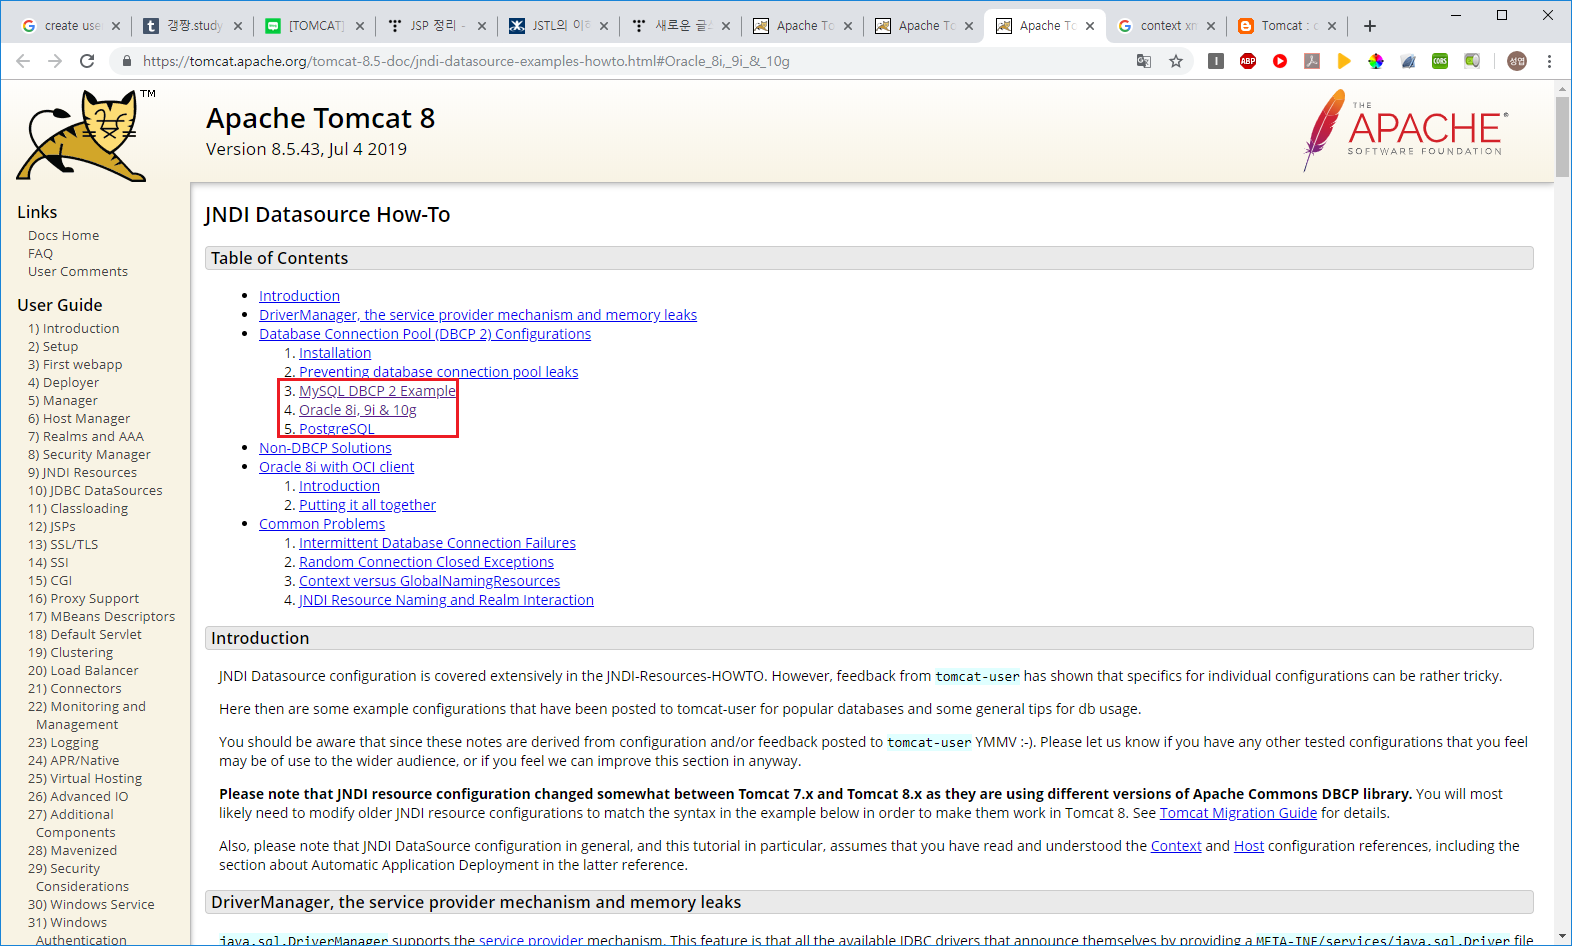Screen dimensions: 1572x946
Task: Open '13) SSL/TLS' guide page
Action: [63, 545]
